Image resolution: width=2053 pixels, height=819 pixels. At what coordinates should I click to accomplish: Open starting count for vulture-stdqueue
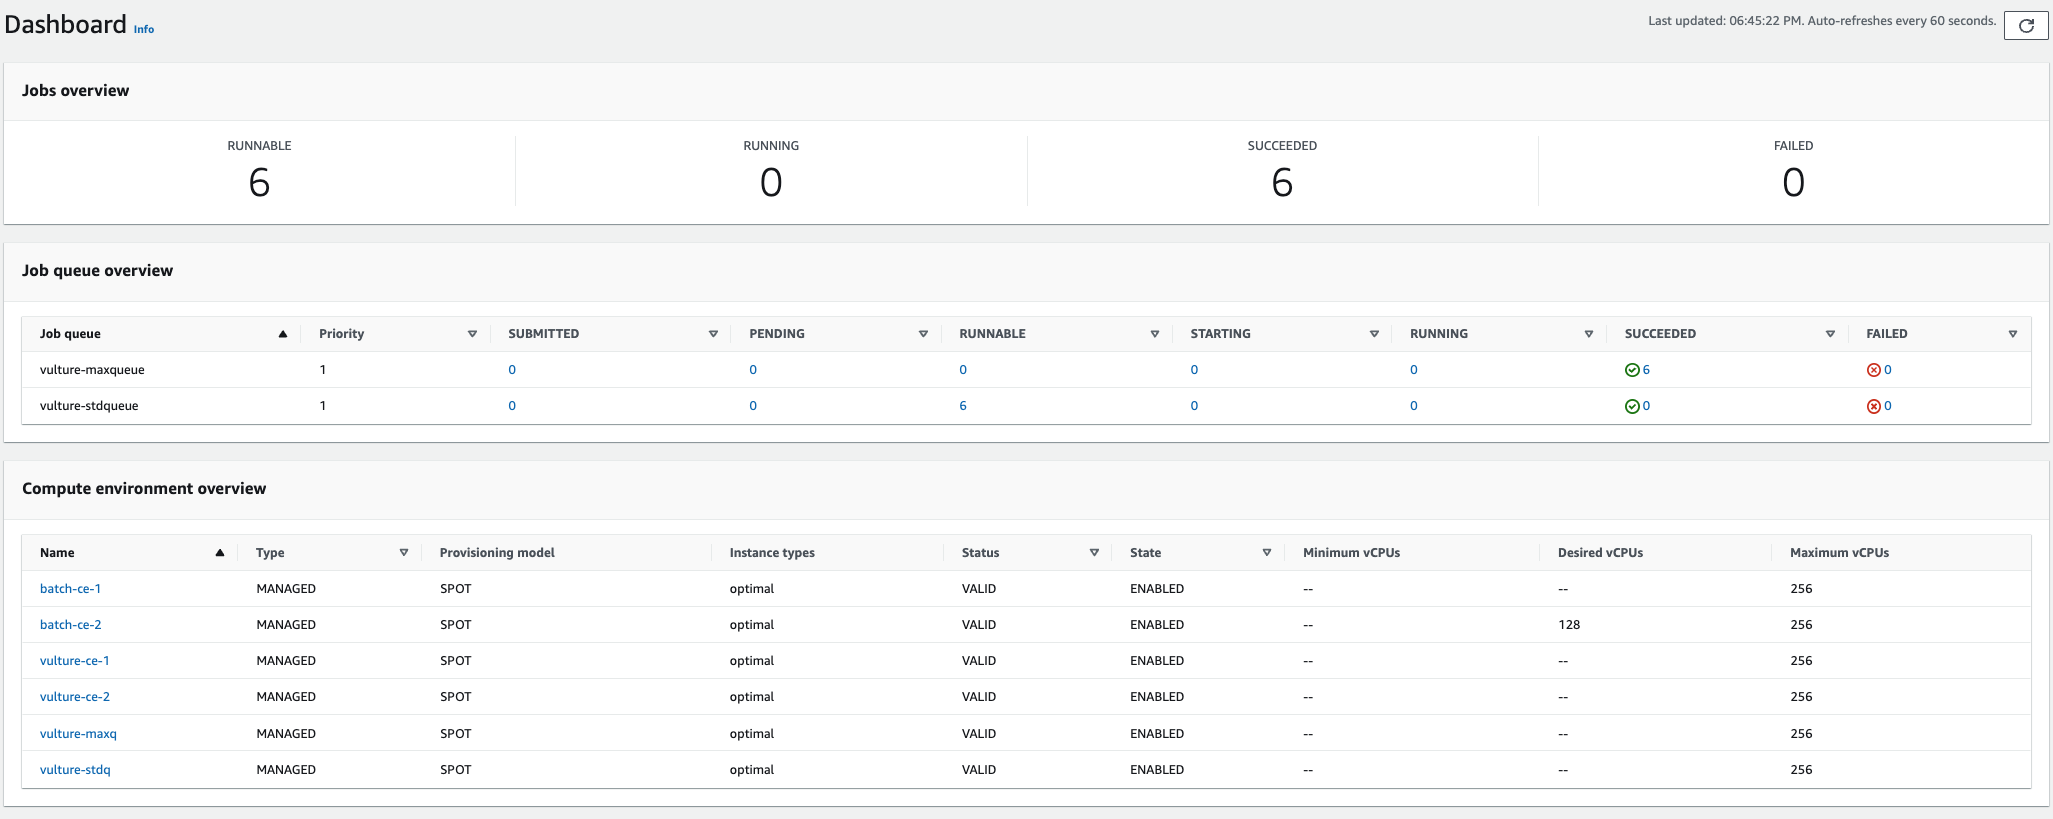pos(1194,406)
